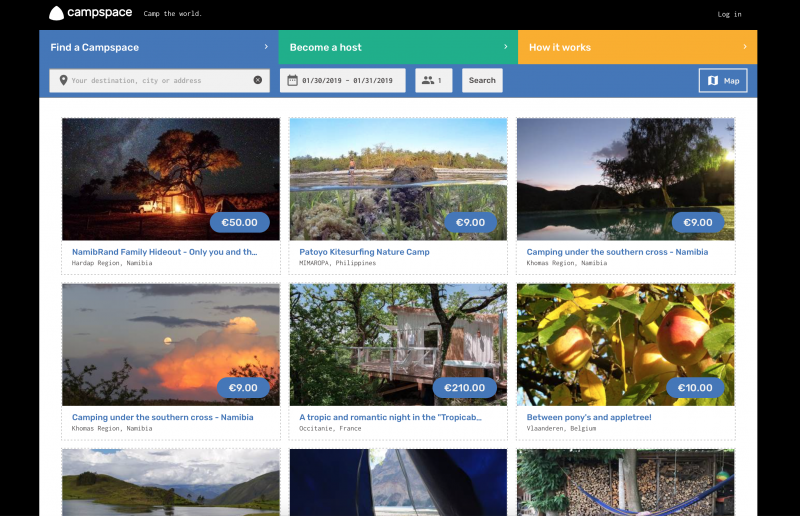The height and width of the screenshot is (516, 800).
Task: Click the Camp the world tagline
Action: [172, 14]
